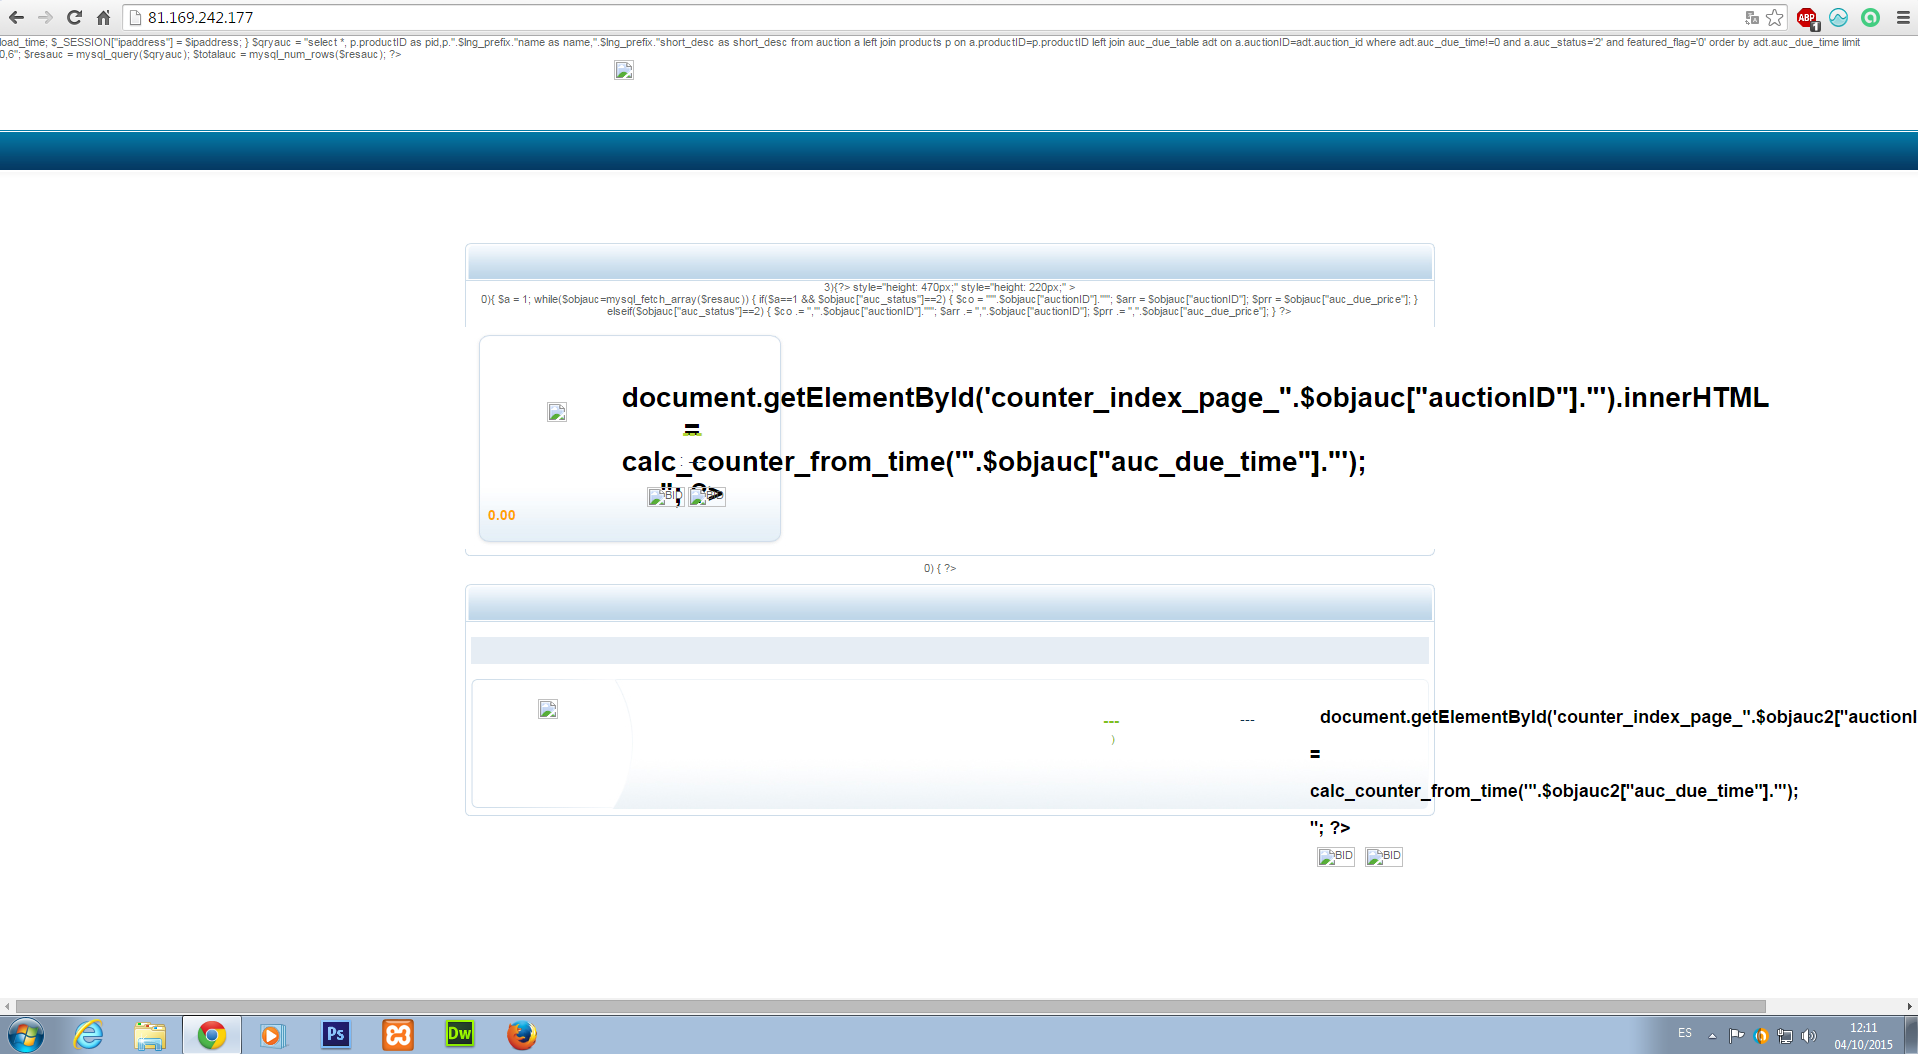This screenshot has height=1054, width=1918.
Task: Open the green circular extension icon
Action: [x=1870, y=17]
